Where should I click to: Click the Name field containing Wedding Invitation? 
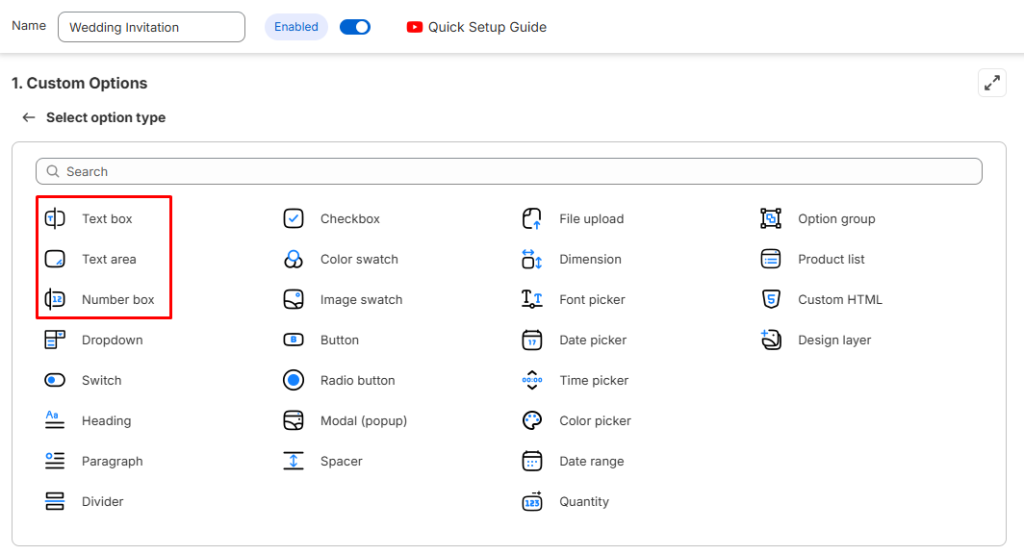151,27
